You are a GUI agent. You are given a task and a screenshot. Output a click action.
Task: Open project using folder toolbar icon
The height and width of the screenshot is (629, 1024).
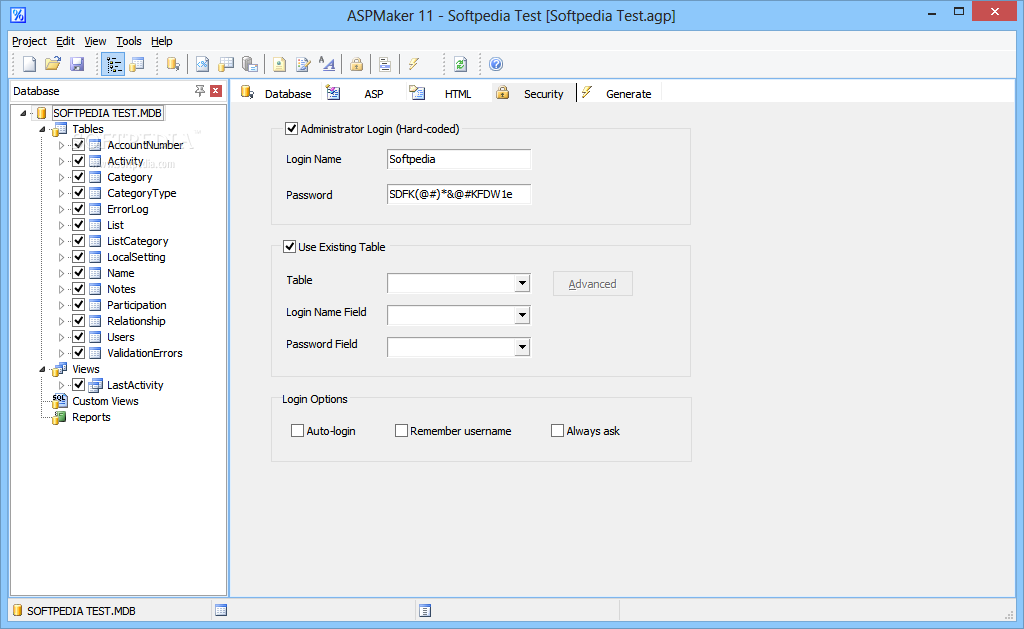(x=53, y=64)
